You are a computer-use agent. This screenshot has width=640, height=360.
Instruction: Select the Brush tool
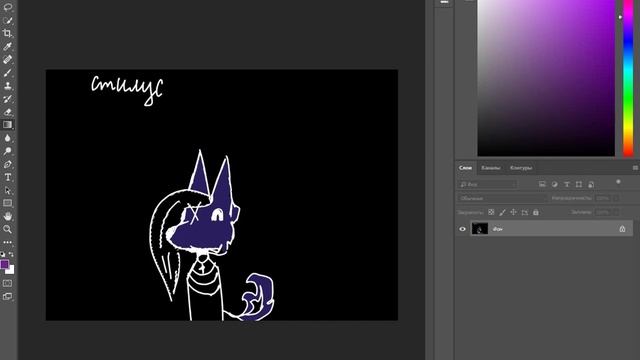(x=7, y=73)
